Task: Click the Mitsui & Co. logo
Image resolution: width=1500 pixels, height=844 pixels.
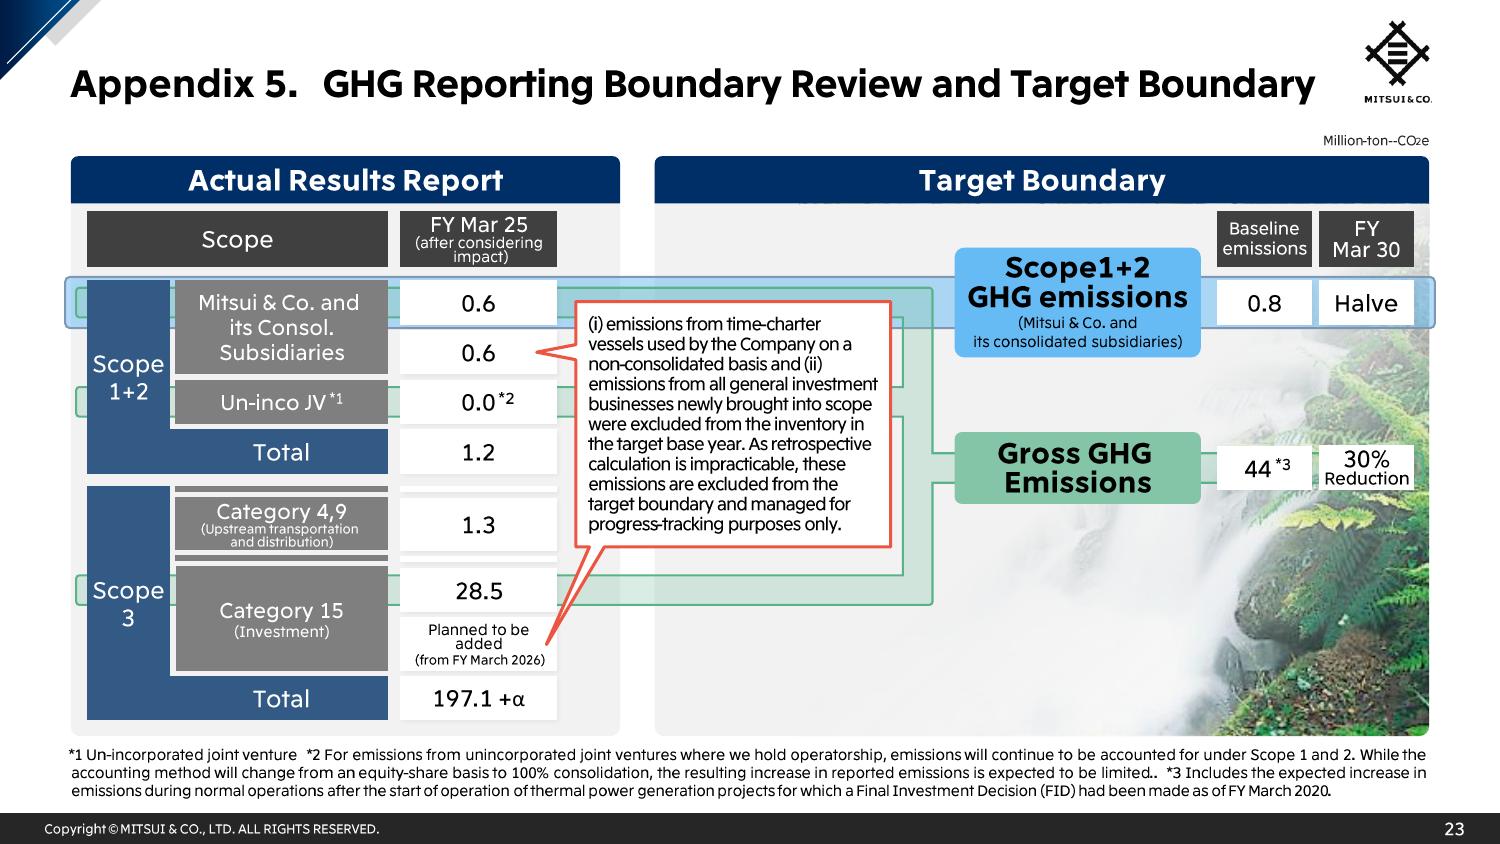Action: point(1397,62)
